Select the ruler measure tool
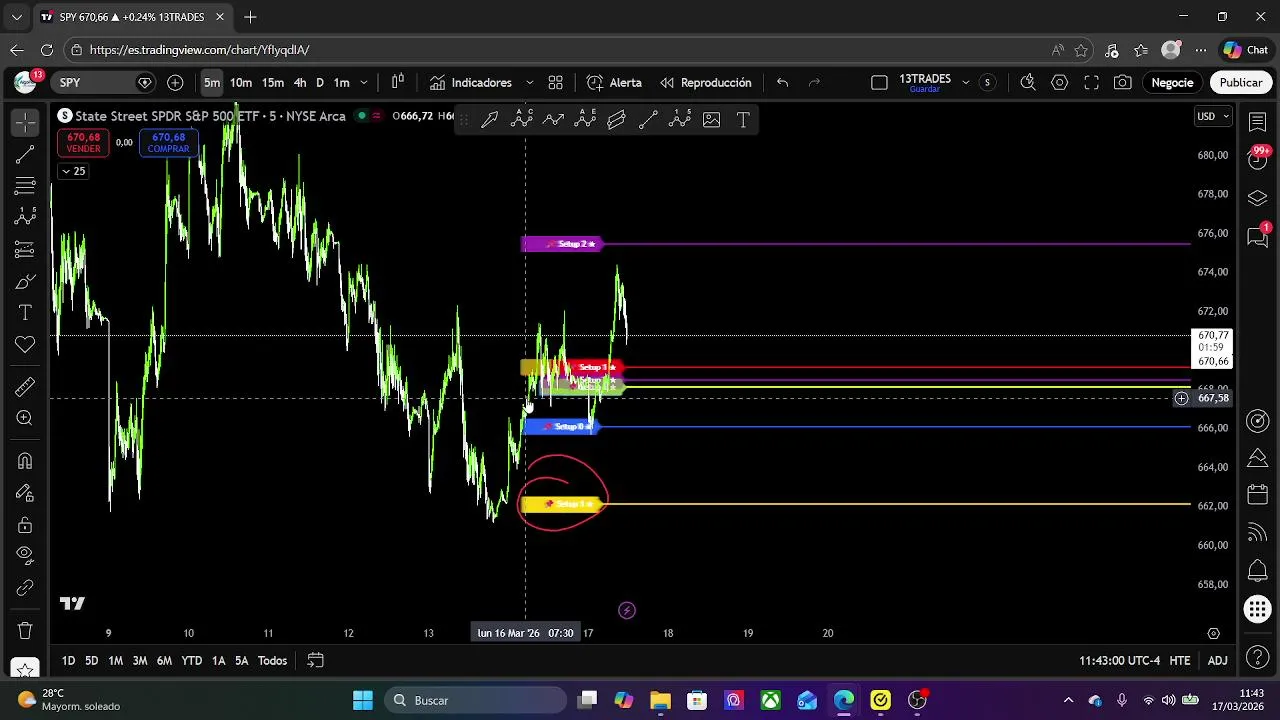This screenshot has height=720, width=1280. click(25, 387)
